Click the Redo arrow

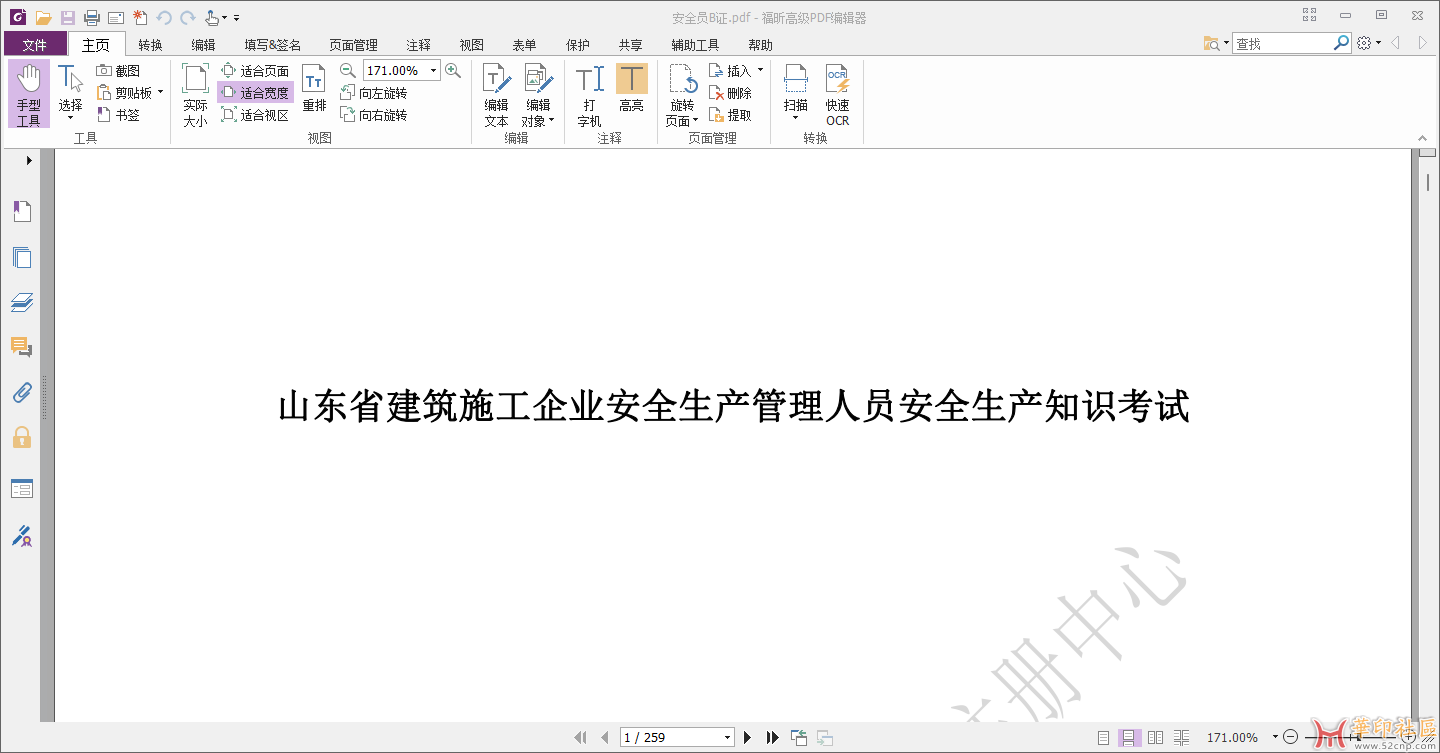tap(188, 17)
